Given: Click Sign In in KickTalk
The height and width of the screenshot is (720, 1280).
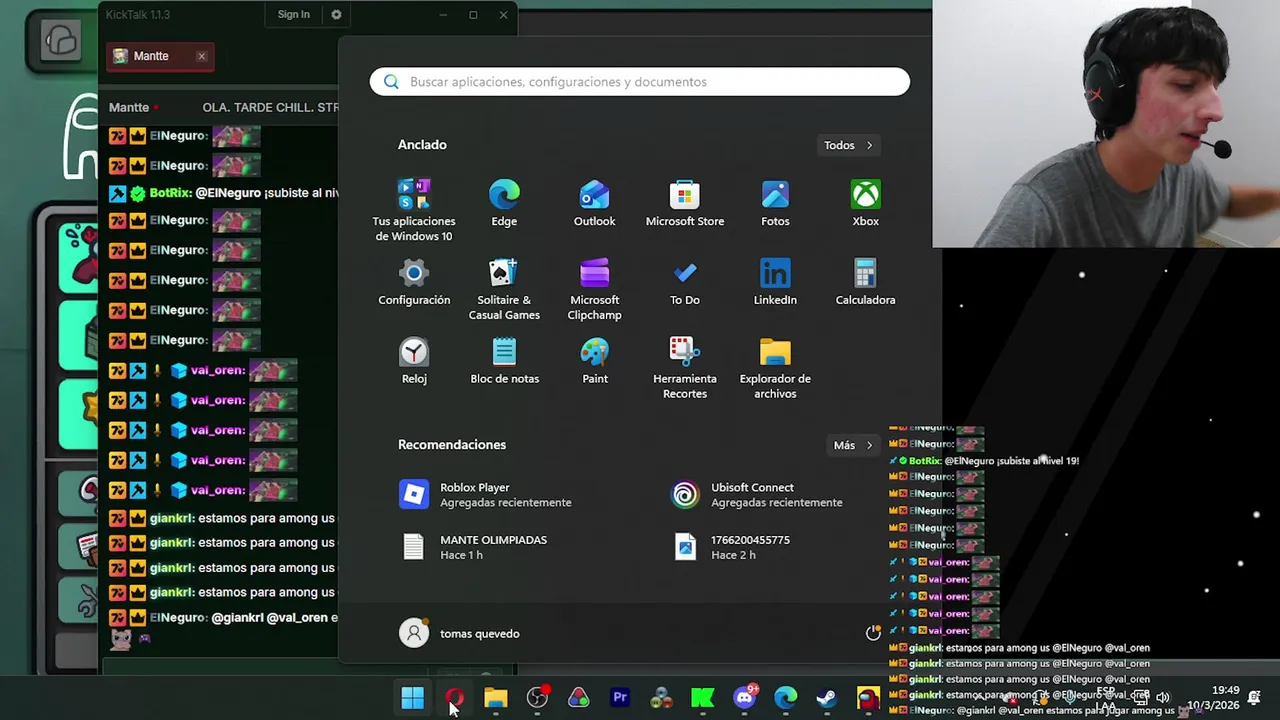Looking at the screenshot, I should point(294,15).
